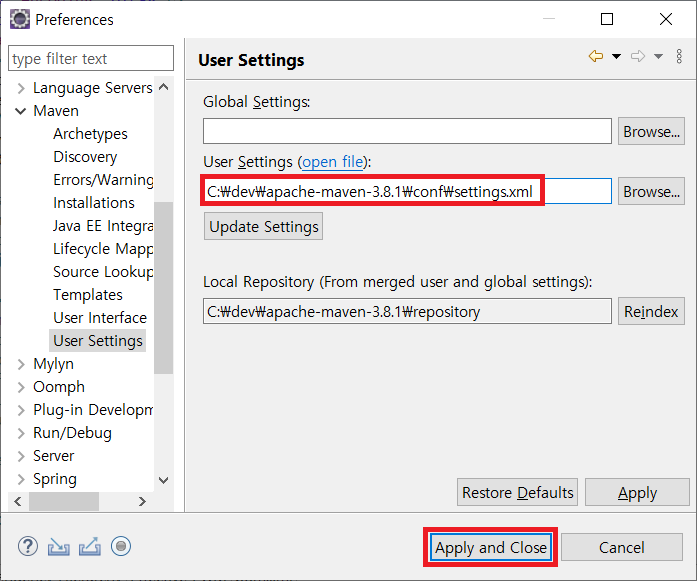Click the type filter text field
This screenshot has height=581, width=697.
point(91,58)
